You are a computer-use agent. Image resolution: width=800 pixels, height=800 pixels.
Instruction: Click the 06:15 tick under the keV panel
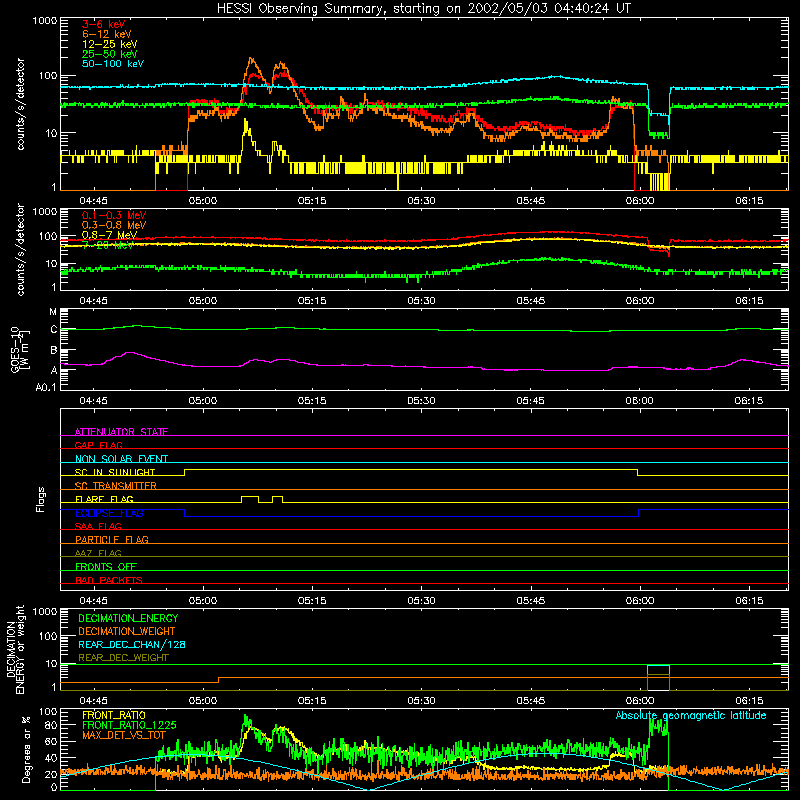pos(749,201)
